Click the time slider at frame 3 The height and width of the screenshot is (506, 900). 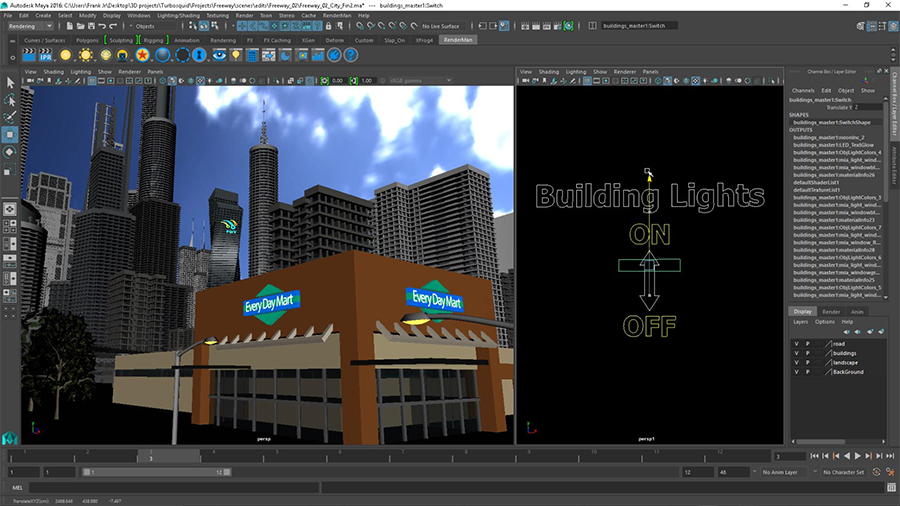(x=152, y=457)
